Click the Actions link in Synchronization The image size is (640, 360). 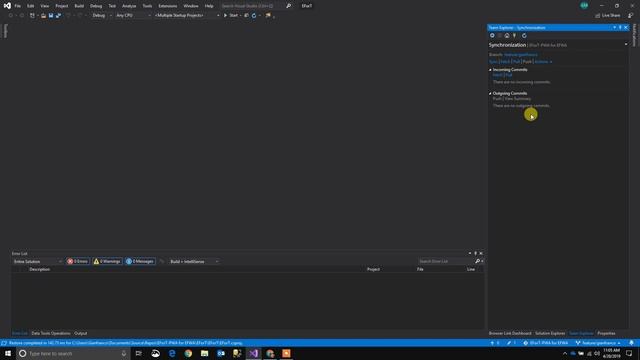543,62
